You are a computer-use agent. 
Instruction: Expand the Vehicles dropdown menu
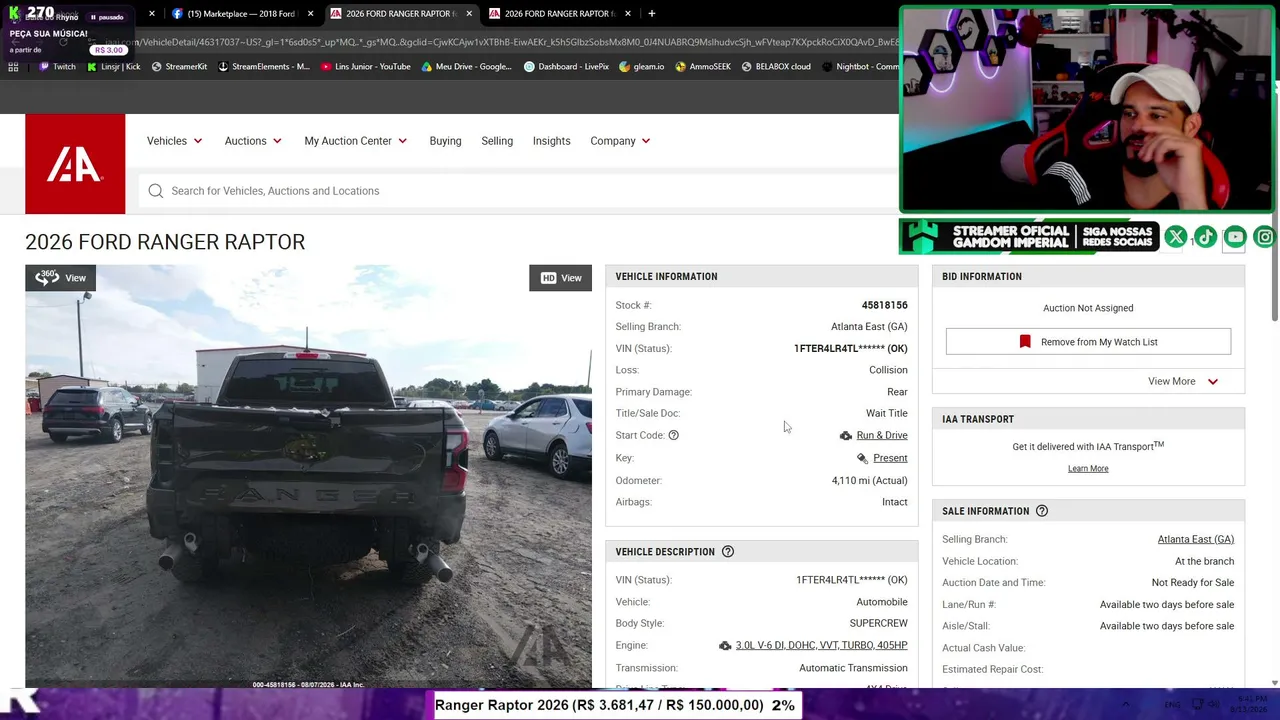coord(175,141)
